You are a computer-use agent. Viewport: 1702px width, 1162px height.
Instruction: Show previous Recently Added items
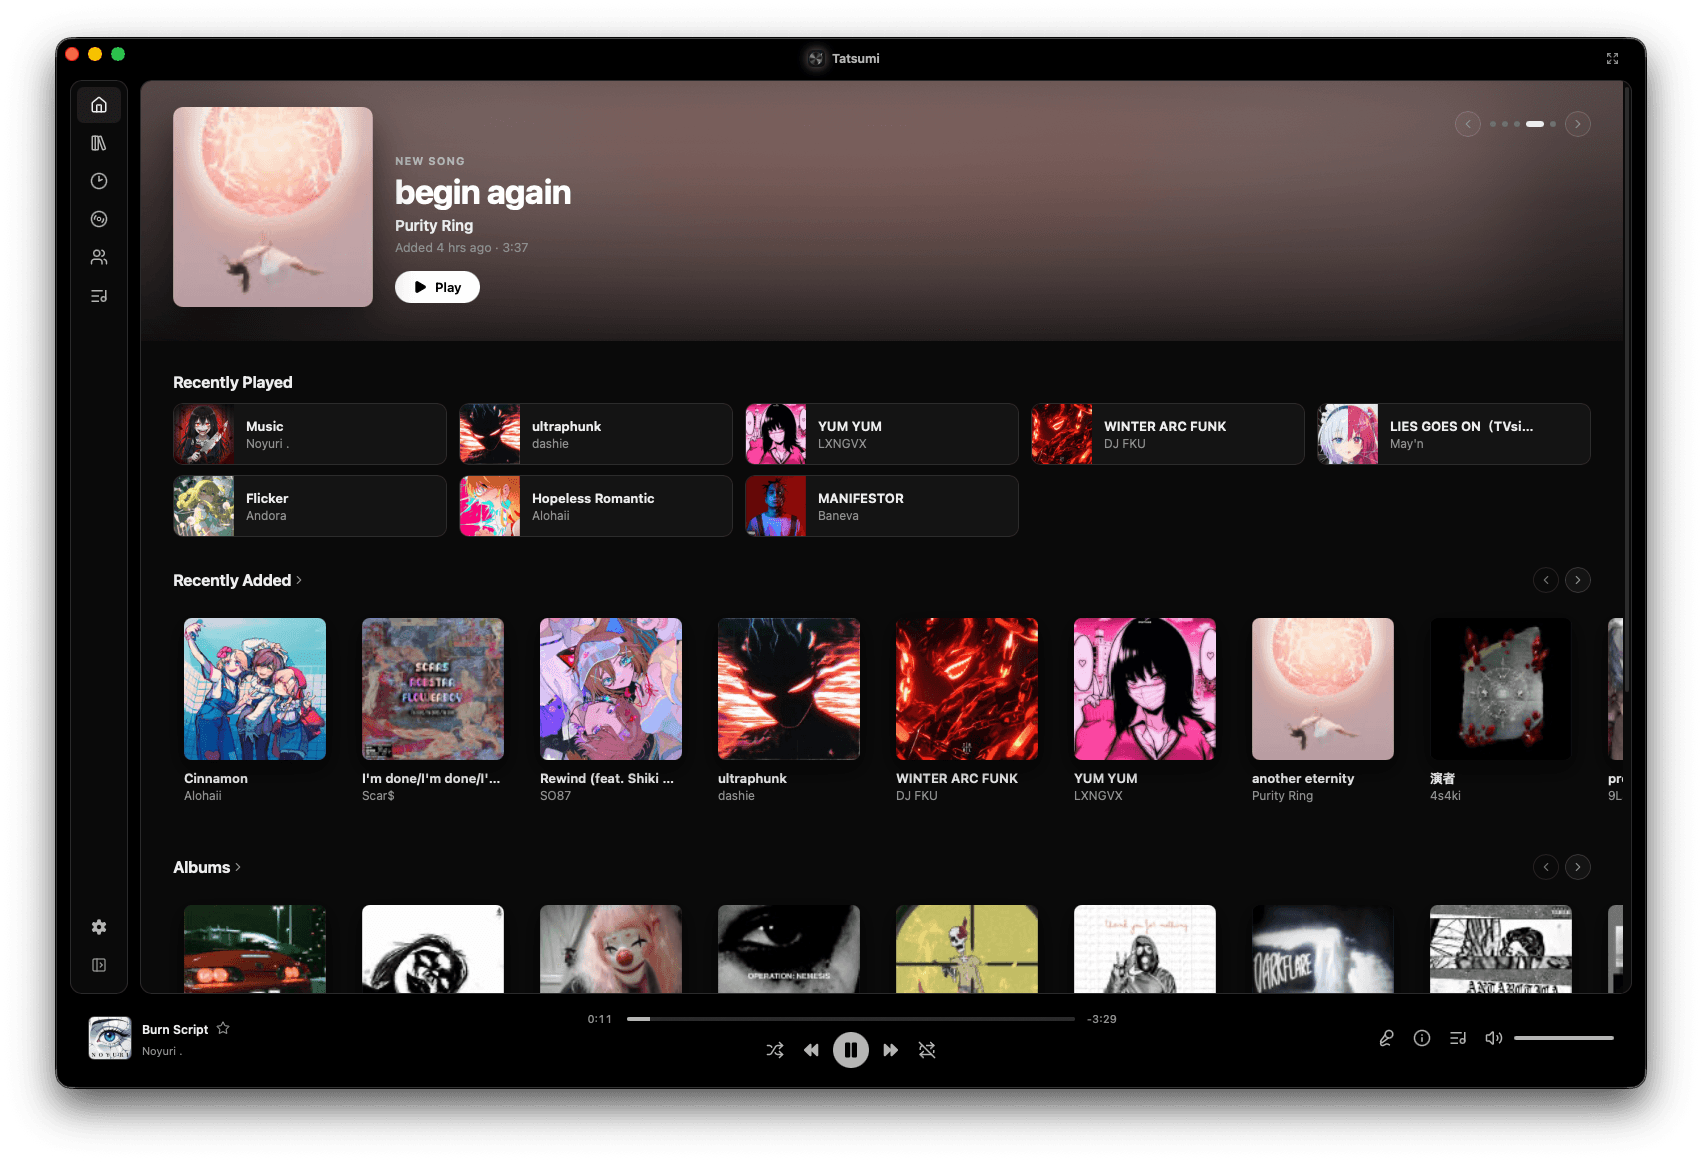[x=1546, y=580]
